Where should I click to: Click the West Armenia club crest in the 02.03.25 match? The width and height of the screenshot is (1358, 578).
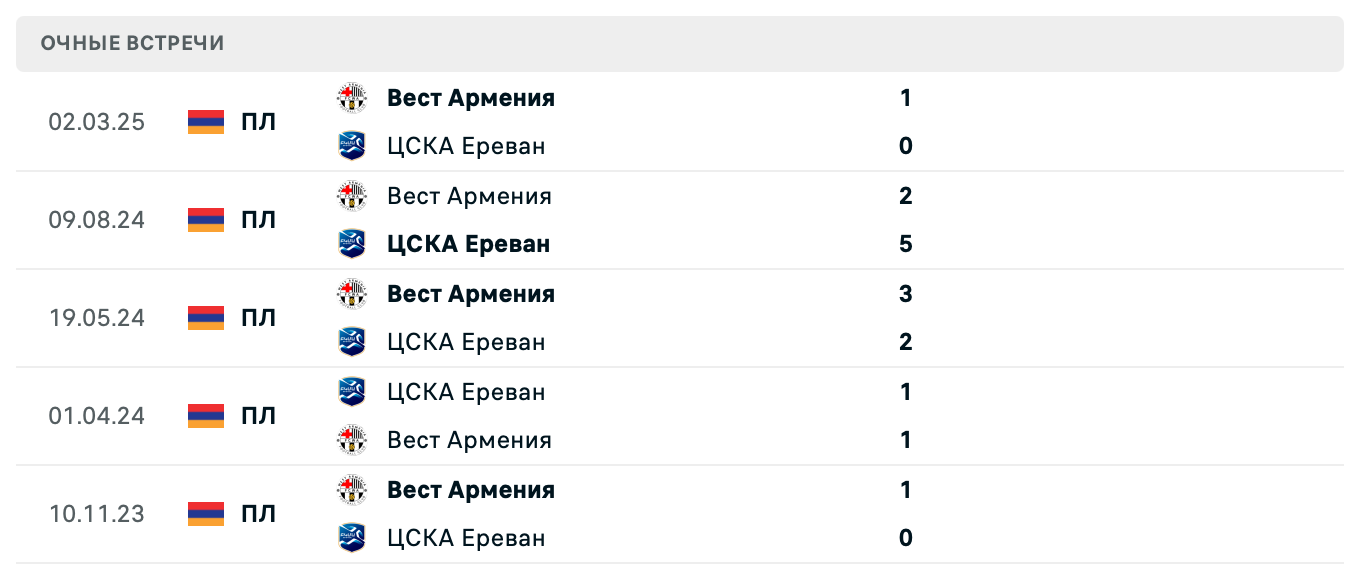(x=352, y=96)
